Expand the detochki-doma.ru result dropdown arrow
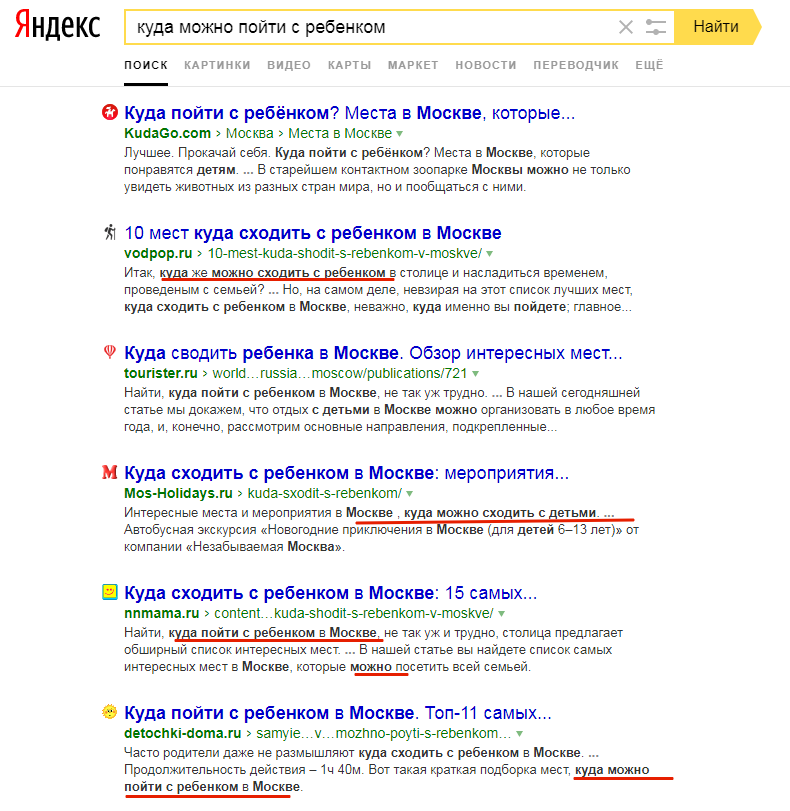Viewport: 790px width, 811px height. [x=519, y=734]
